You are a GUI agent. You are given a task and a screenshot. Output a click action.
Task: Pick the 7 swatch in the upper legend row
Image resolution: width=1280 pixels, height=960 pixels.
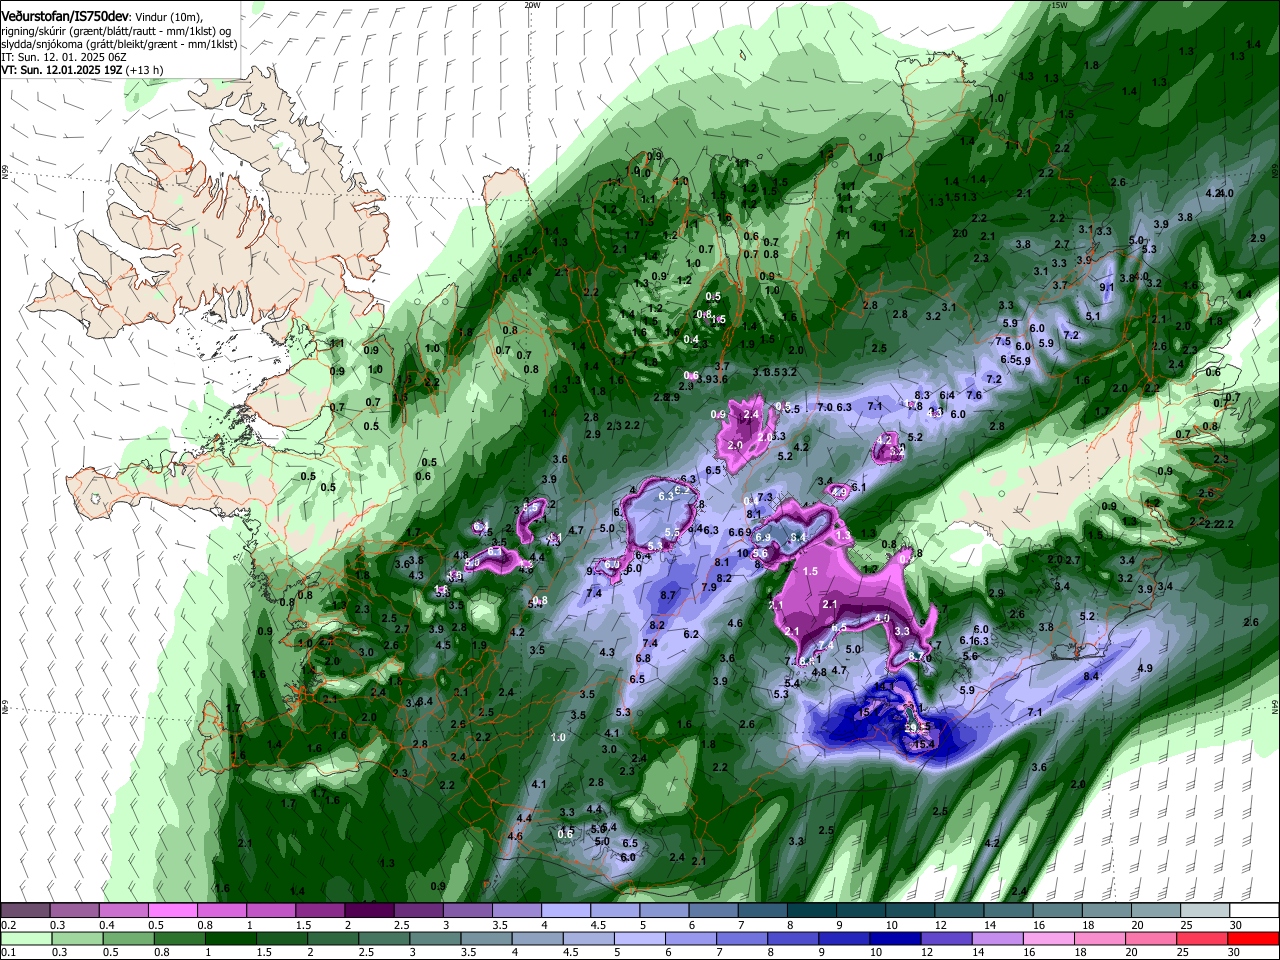(763, 910)
